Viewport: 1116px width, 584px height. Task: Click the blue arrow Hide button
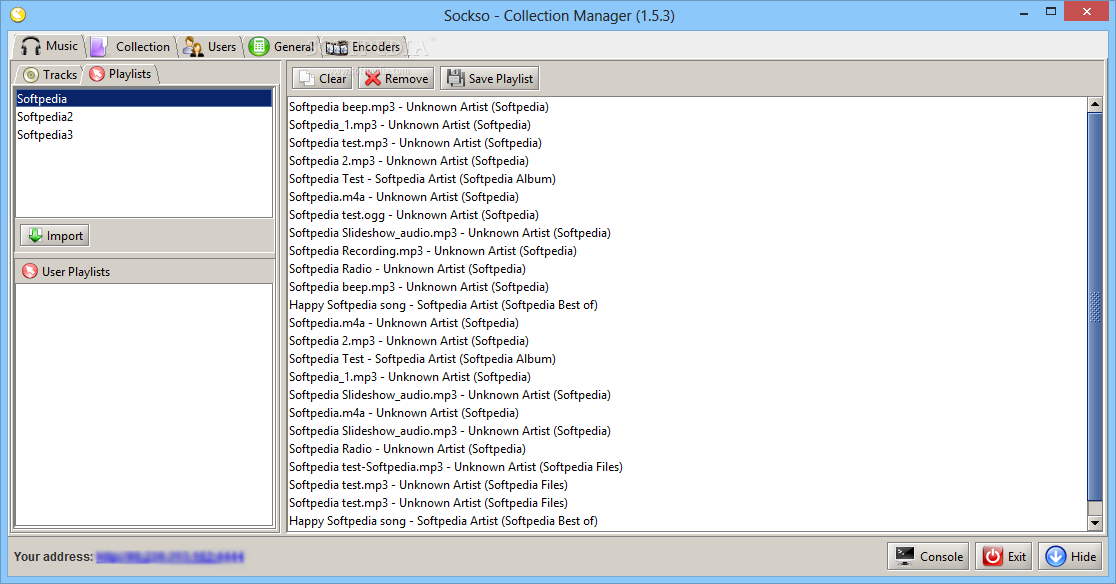tap(1070, 556)
